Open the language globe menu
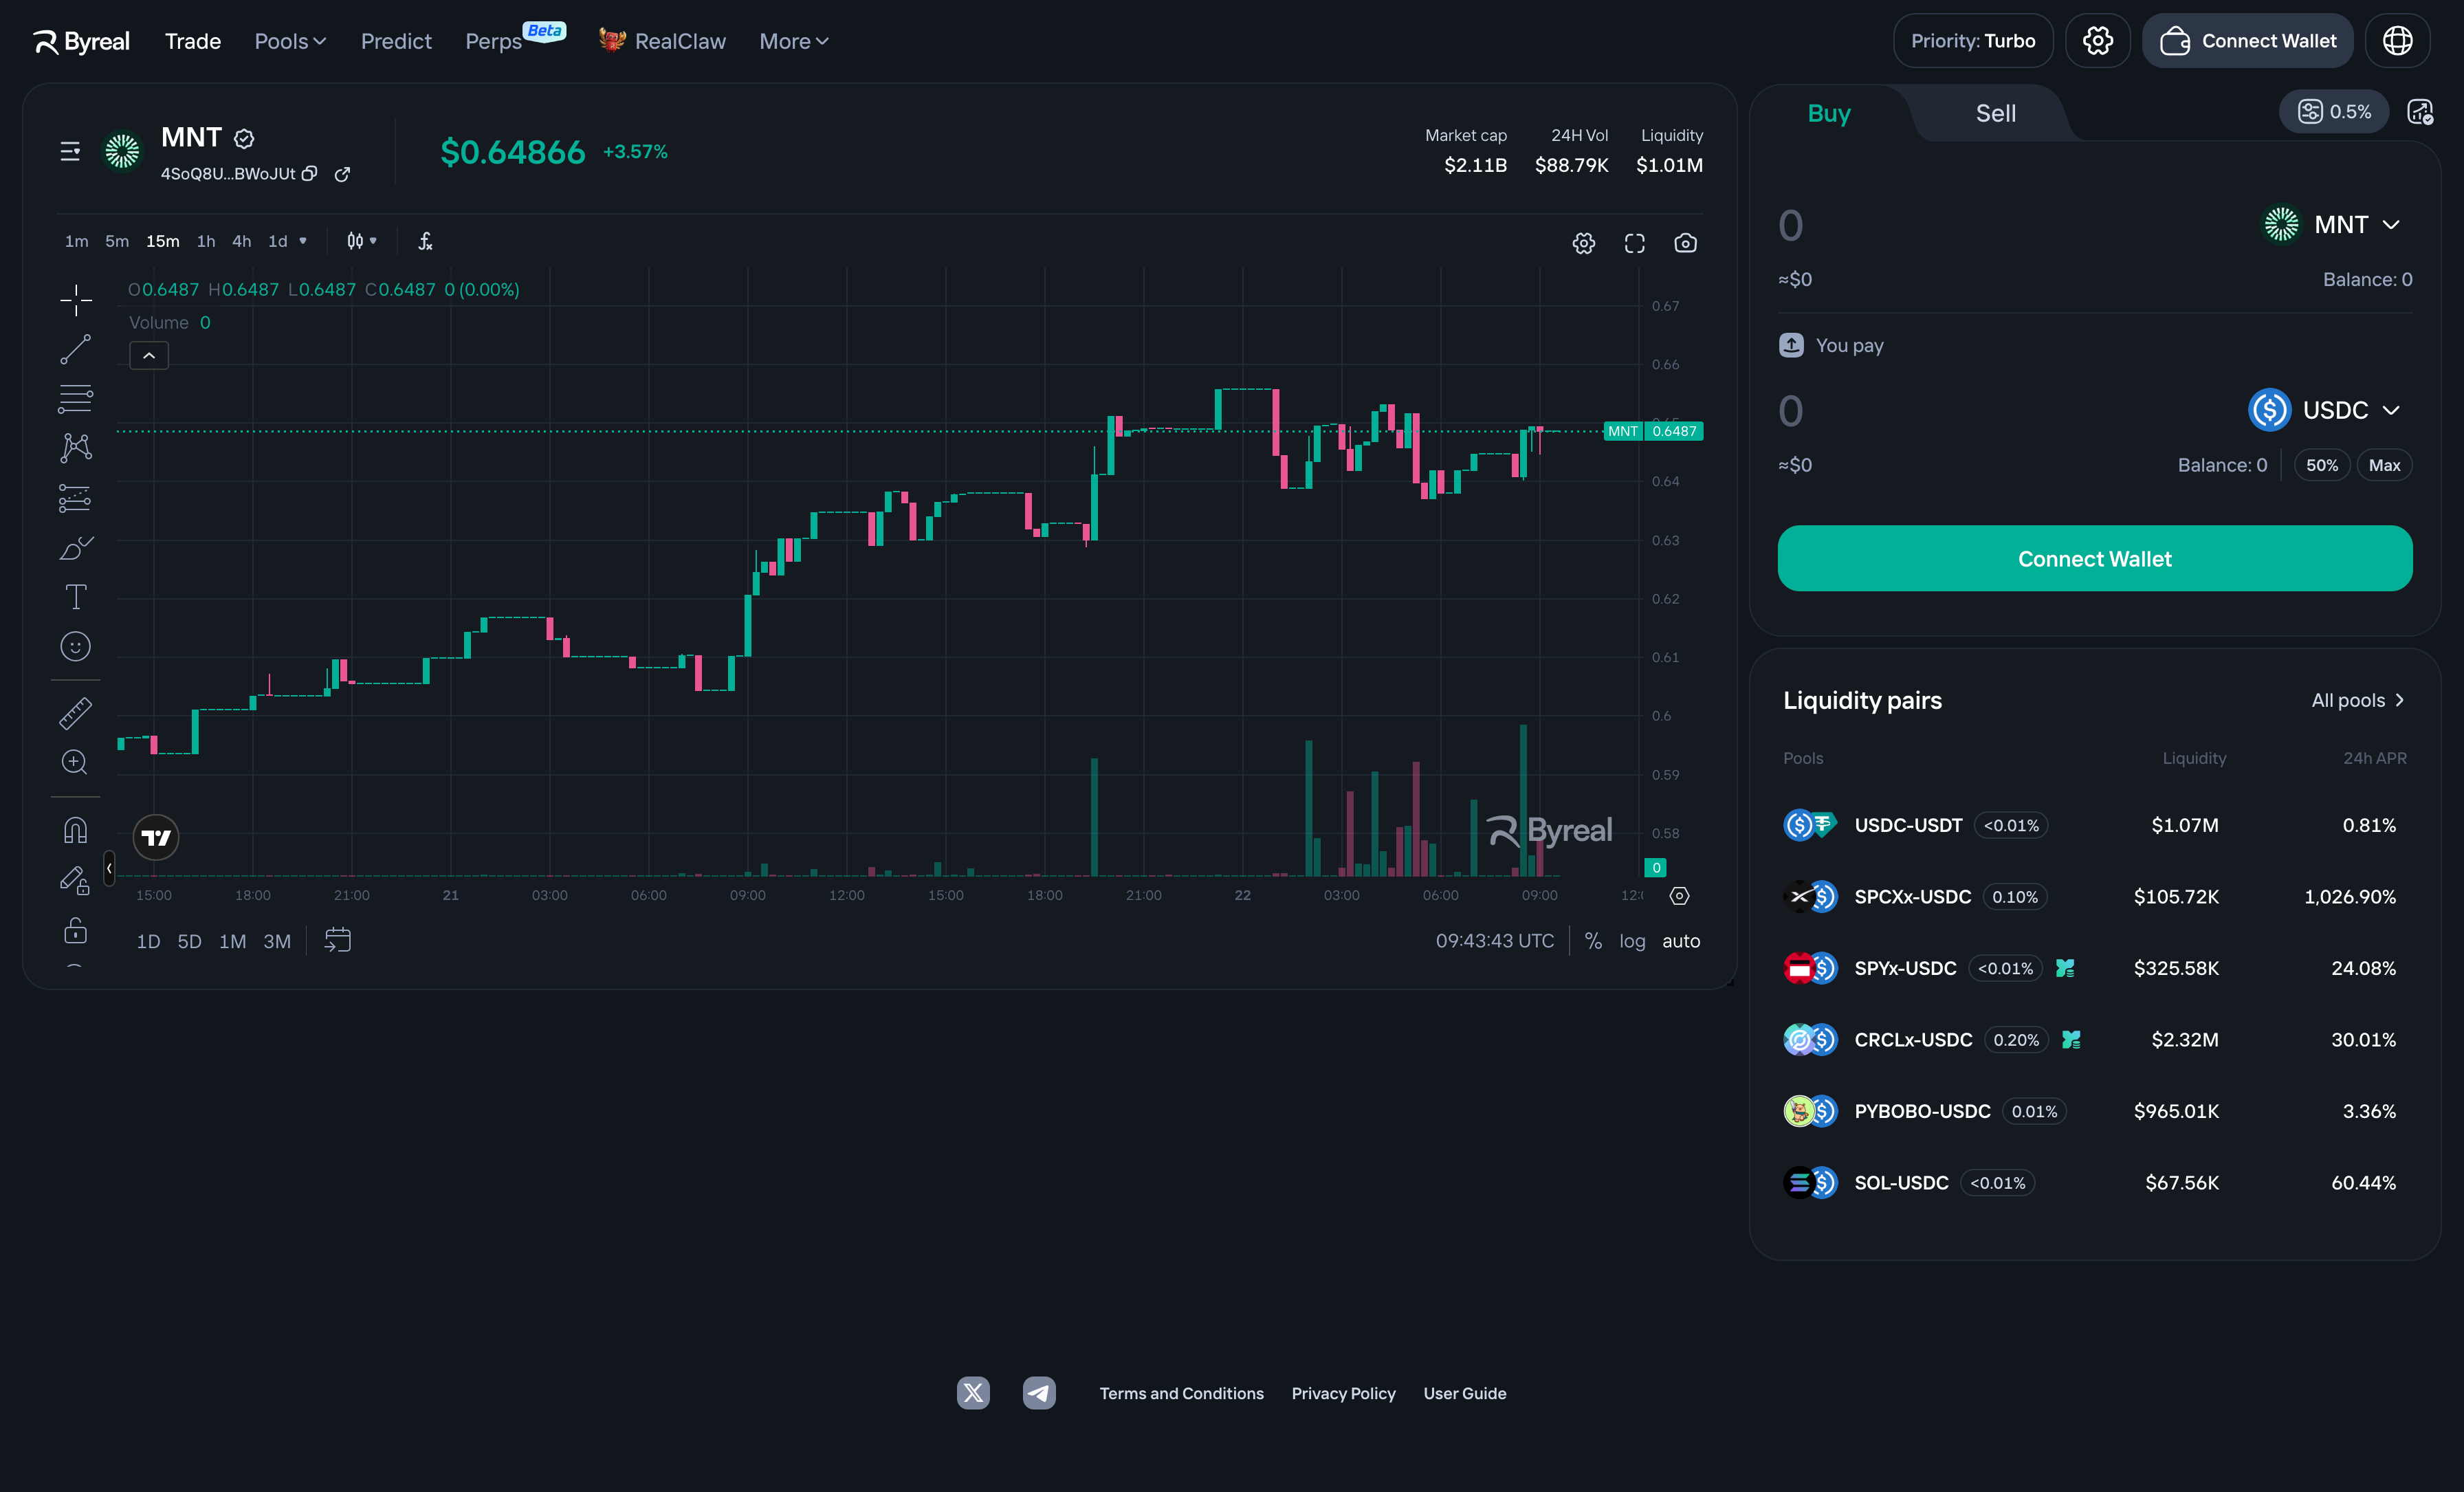Screen dimensions: 2464x1492 pos(2398,41)
